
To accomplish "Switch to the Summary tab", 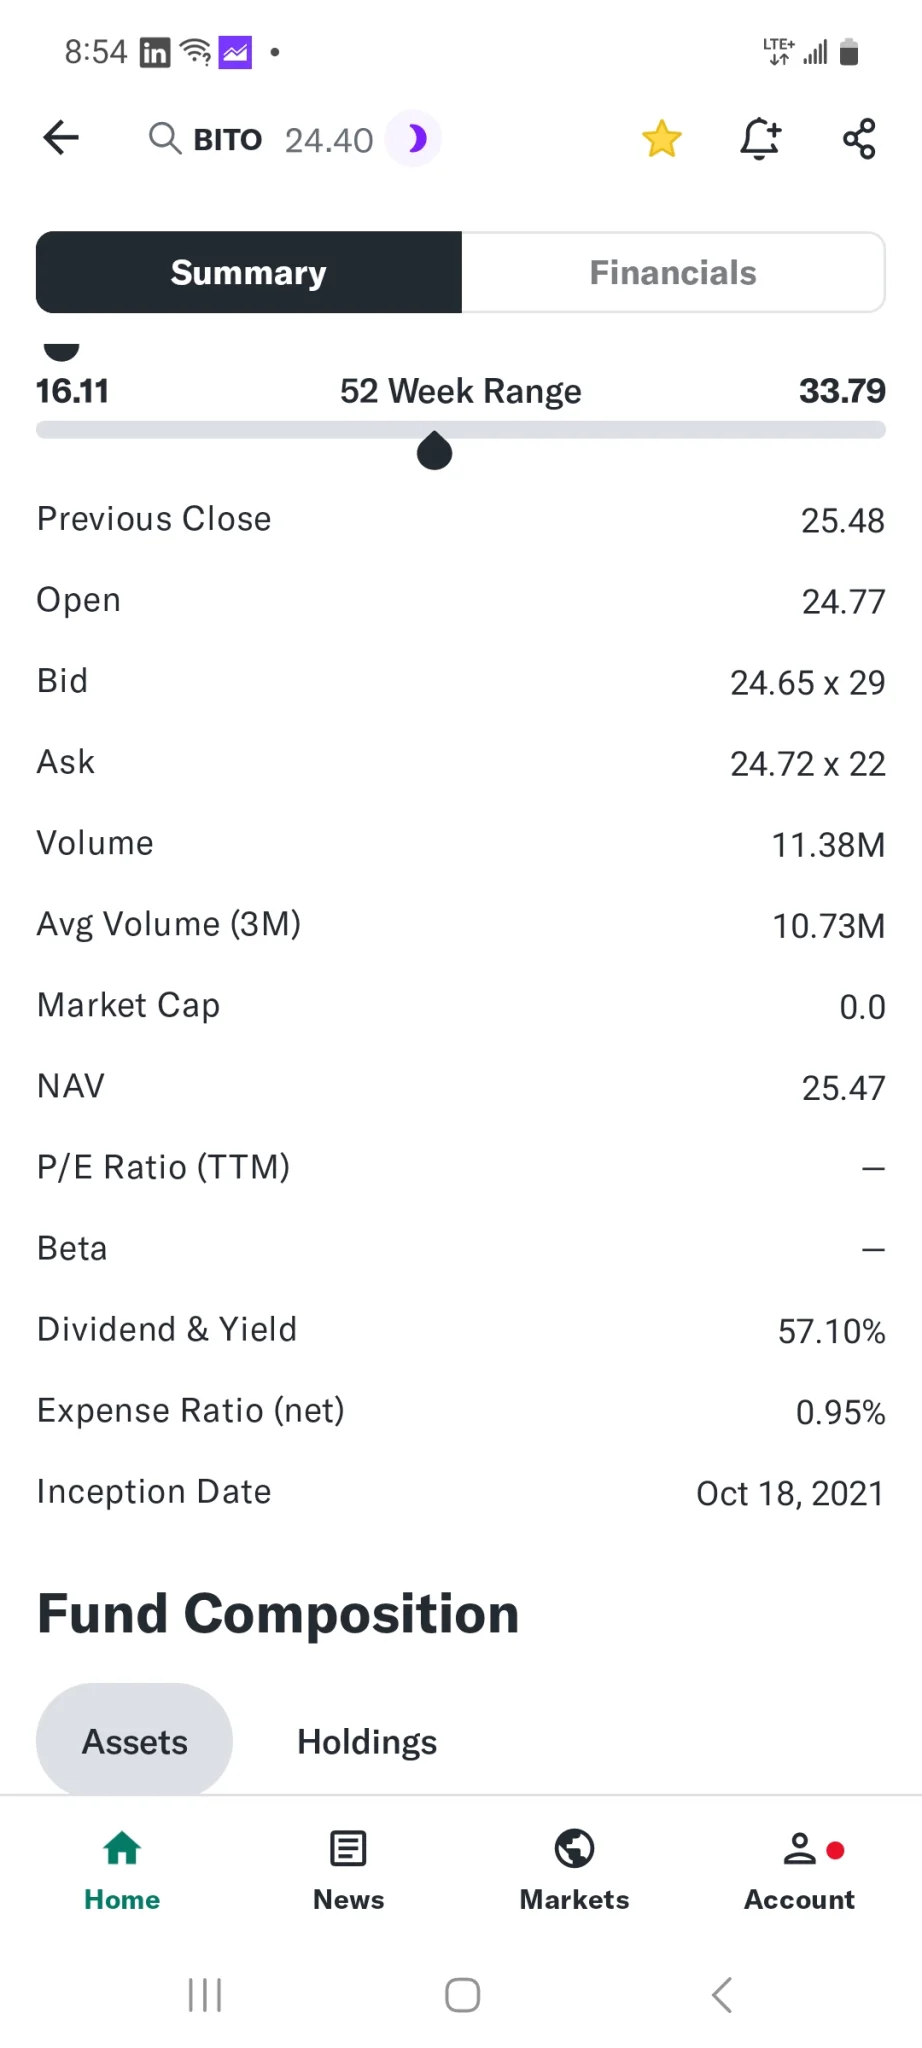I will tap(249, 273).
